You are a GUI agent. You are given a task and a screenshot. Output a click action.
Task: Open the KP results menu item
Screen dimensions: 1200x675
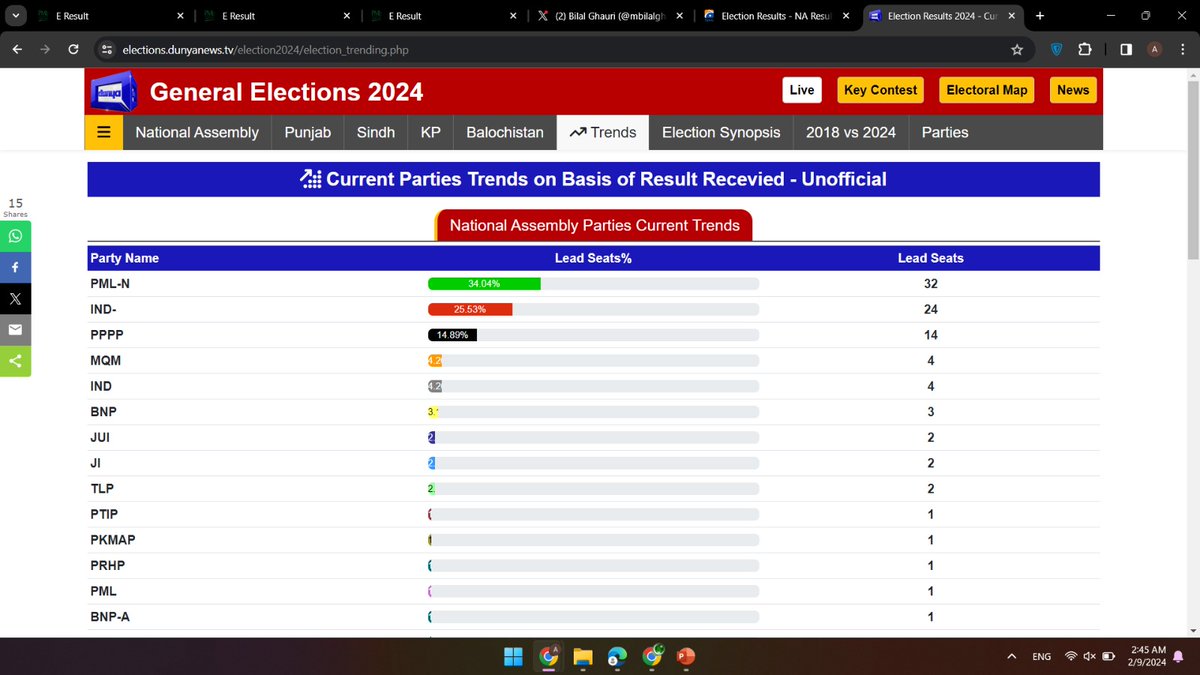(x=430, y=132)
